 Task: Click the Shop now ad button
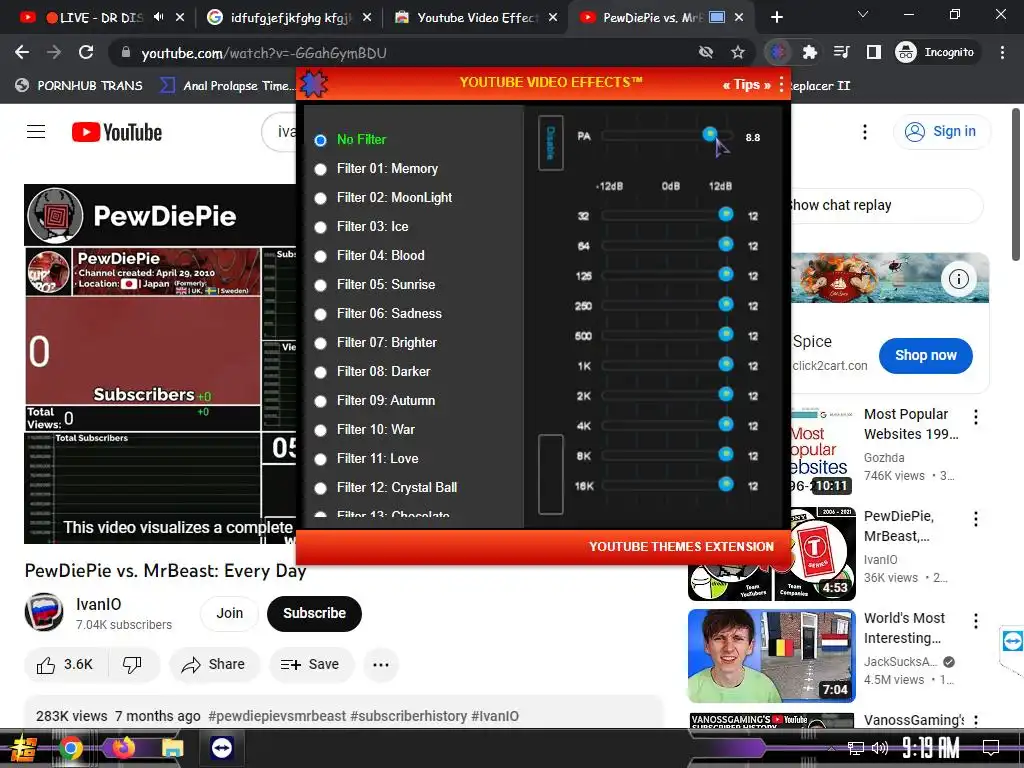click(925, 356)
